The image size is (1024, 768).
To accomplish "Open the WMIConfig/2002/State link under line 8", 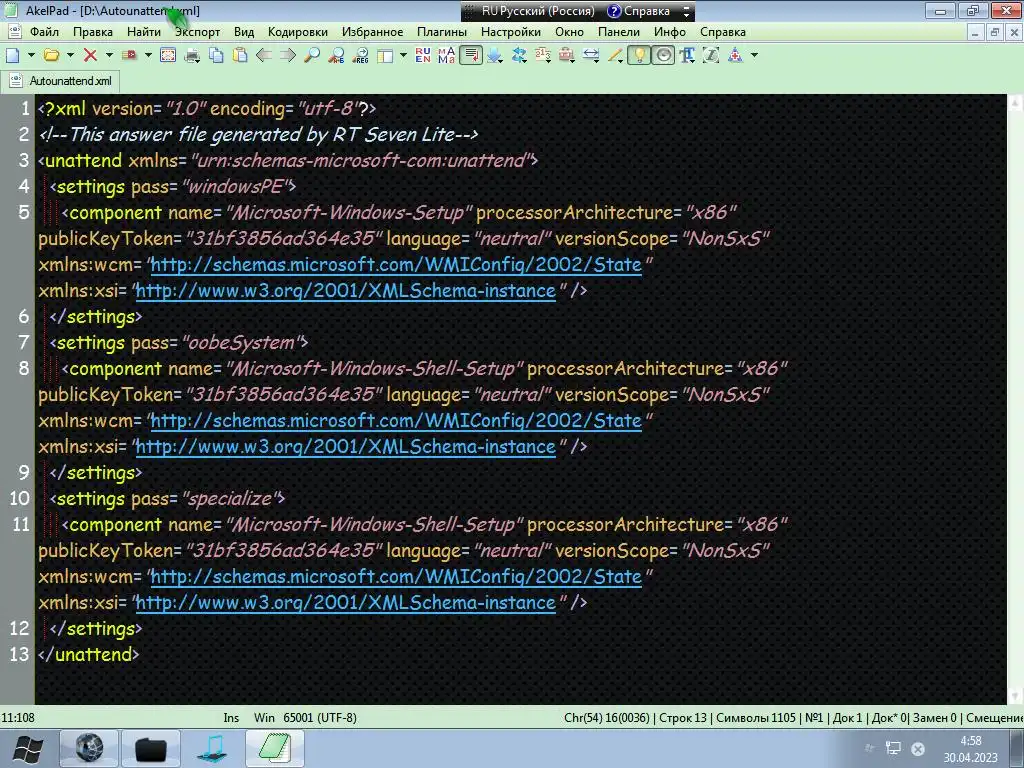I will pos(396,421).
